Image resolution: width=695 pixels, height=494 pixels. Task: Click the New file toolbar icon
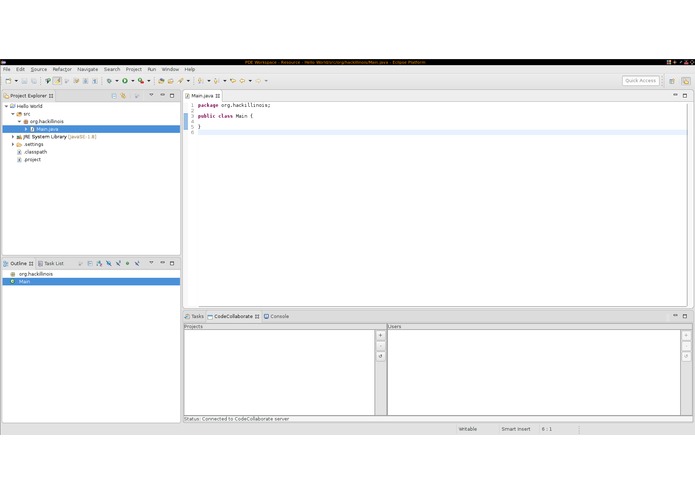click(x=8, y=81)
